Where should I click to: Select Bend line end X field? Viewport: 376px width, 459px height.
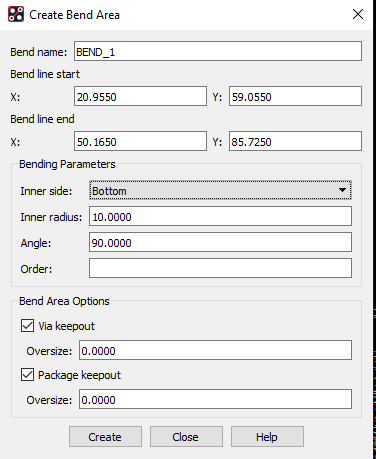click(x=140, y=141)
